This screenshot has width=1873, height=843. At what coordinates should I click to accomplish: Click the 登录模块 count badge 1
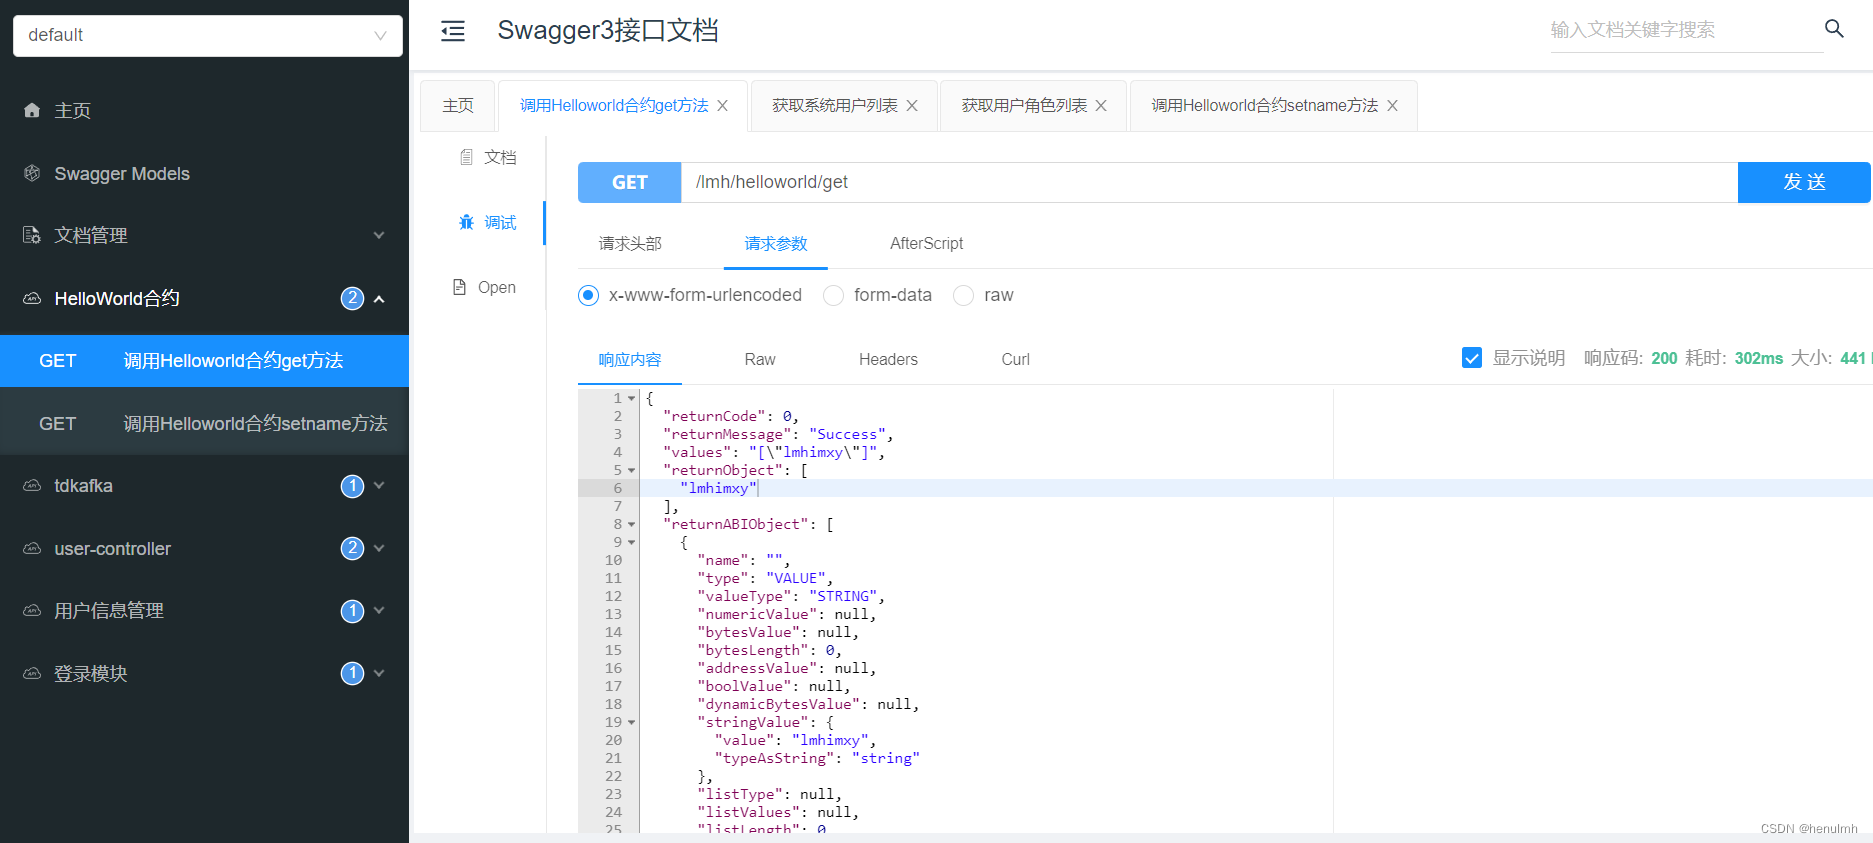(352, 673)
